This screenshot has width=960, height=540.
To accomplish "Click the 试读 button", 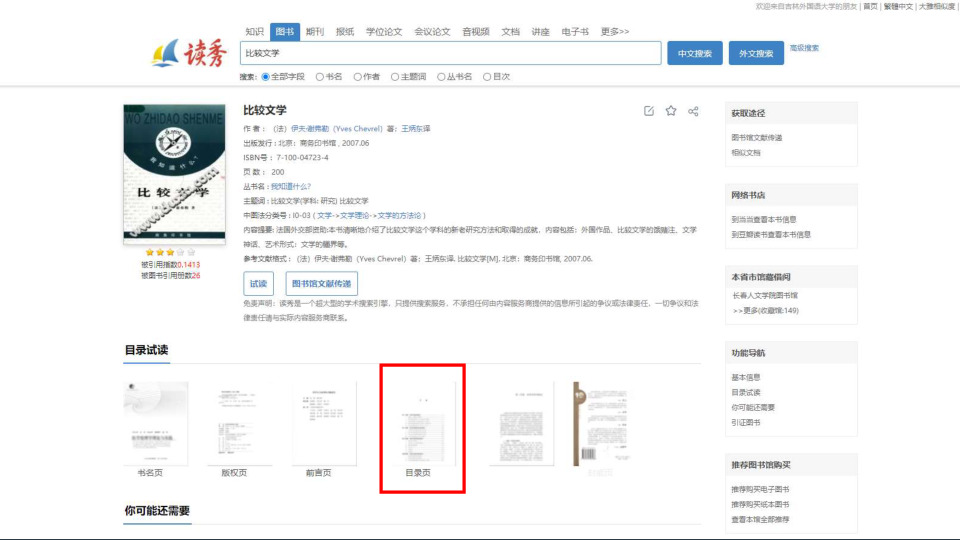I will pyautogui.click(x=258, y=283).
